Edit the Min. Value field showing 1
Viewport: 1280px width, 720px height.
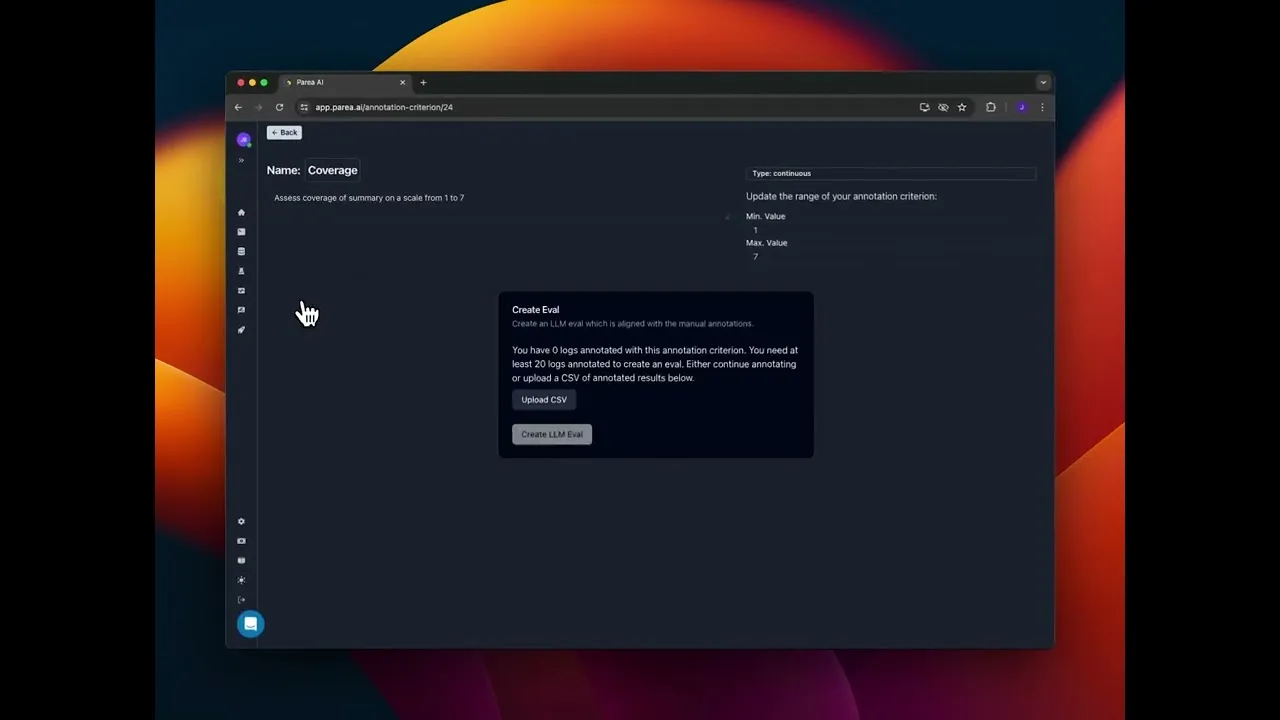(x=890, y=230)
